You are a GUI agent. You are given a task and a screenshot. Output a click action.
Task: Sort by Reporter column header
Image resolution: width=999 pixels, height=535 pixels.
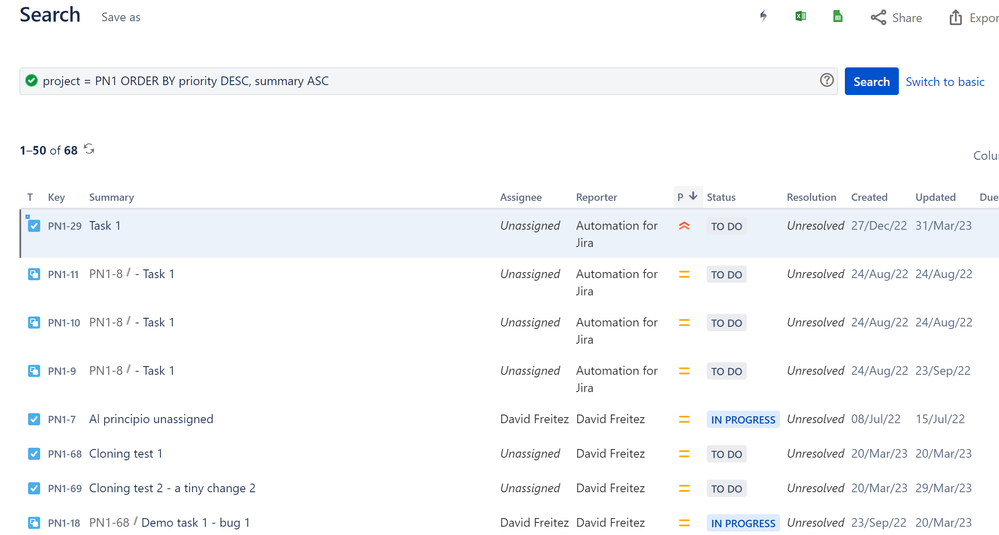[x=596, y=197]
